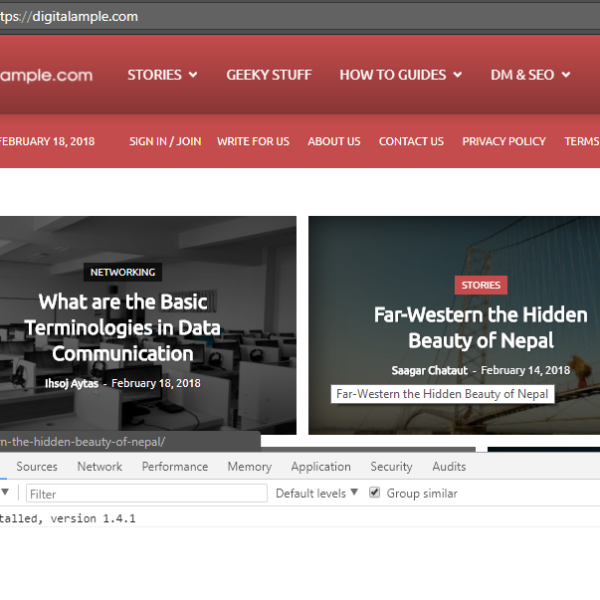Open the STORIES navigation menu
The image size is (600, 600).
pos(154,75)
